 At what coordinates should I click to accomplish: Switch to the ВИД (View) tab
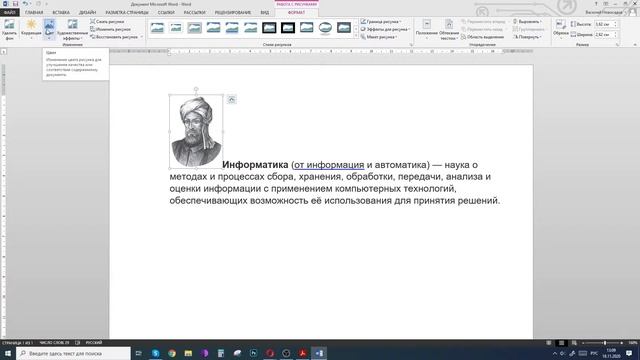264,13
